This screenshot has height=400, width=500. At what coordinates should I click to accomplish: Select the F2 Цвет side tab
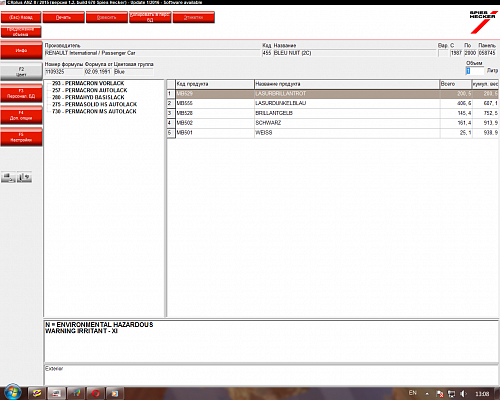pos(21,72)
